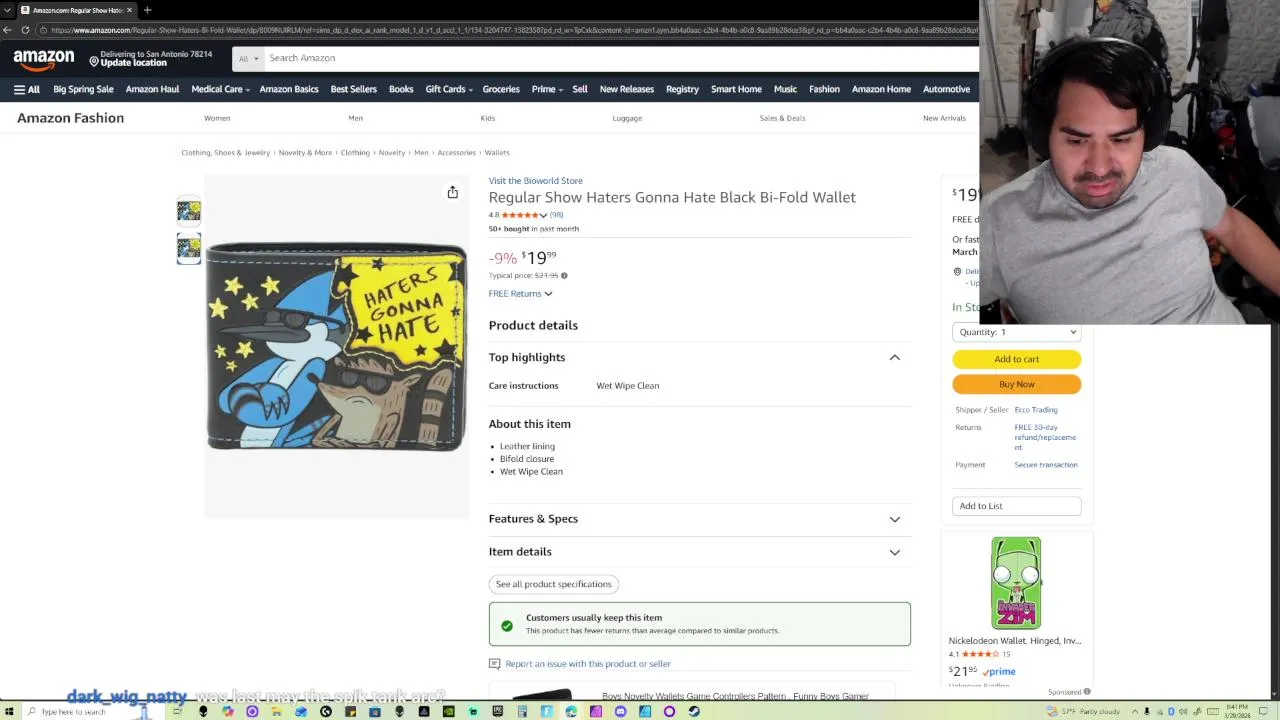Open New Releases nav item
The image size is (1280, 720).
[626, 89]
